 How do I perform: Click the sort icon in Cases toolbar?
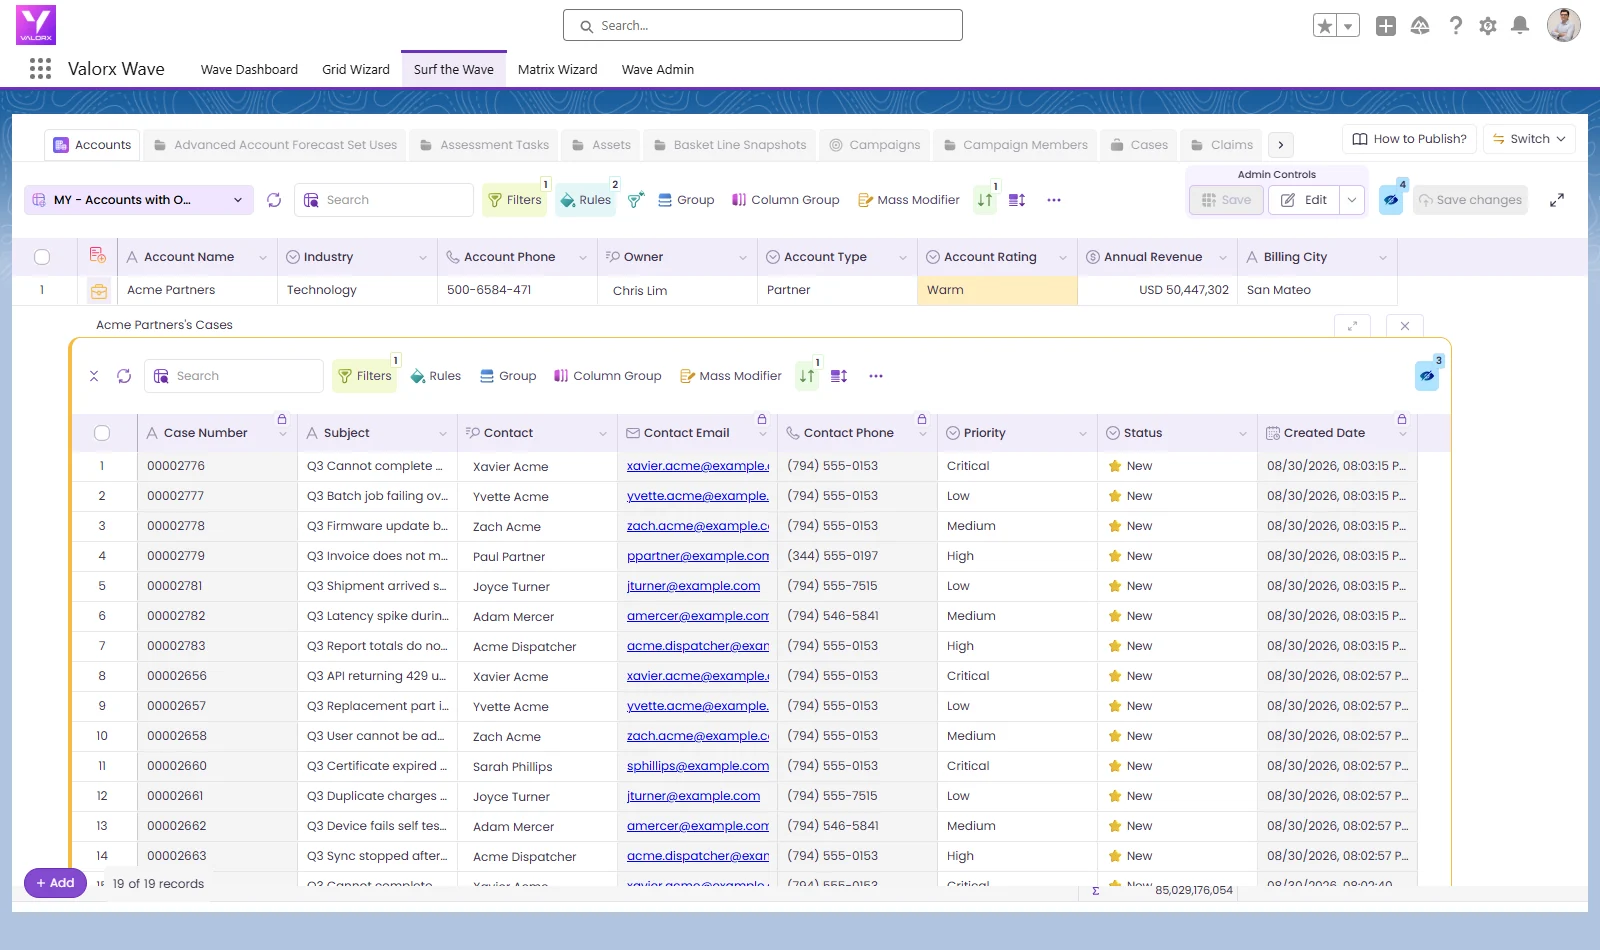coord(807,376)
